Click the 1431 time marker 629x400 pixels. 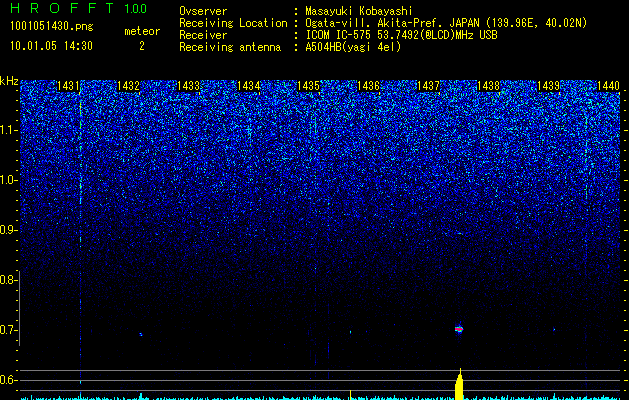[68, 86]
